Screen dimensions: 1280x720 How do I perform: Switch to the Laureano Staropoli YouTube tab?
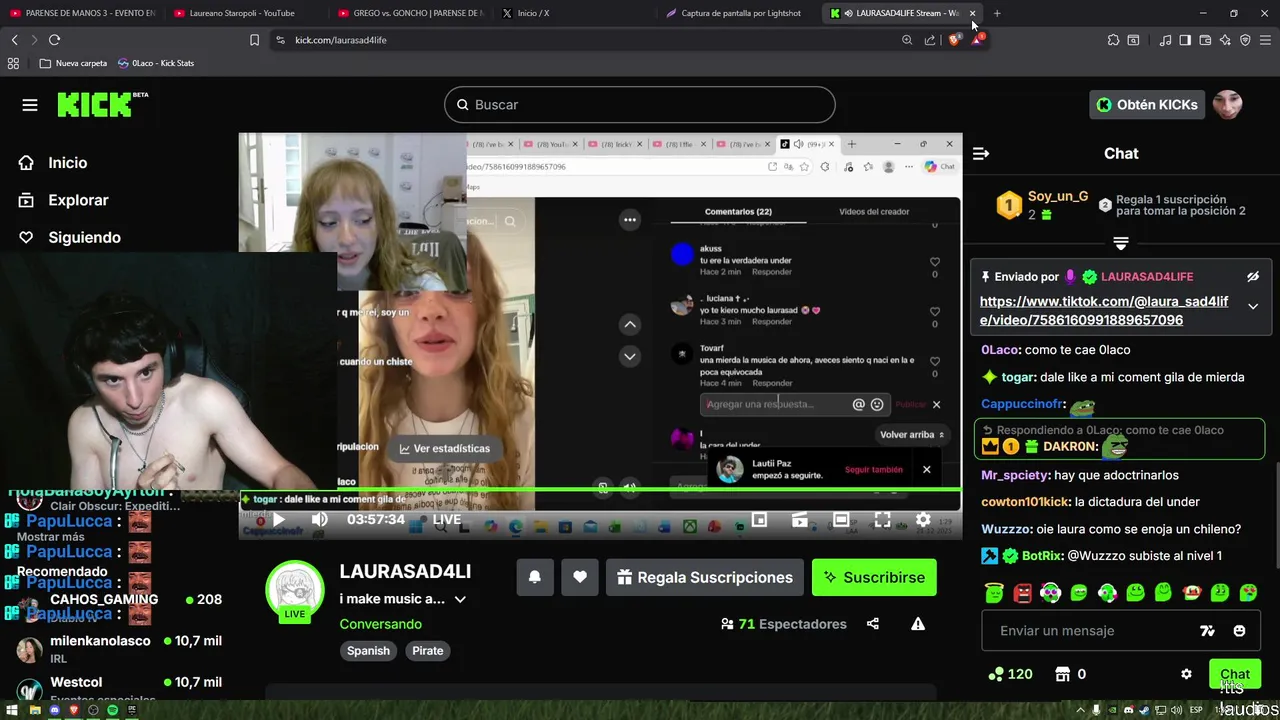[241, 13]
